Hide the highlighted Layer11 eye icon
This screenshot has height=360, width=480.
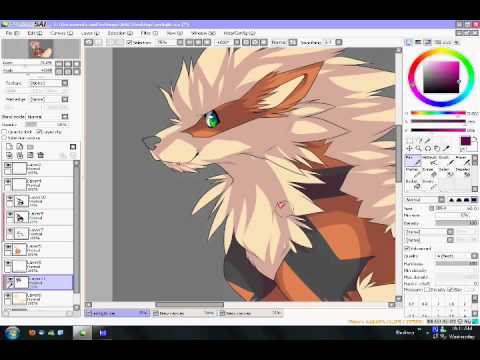pyautogui.click(x=10, y=279)
